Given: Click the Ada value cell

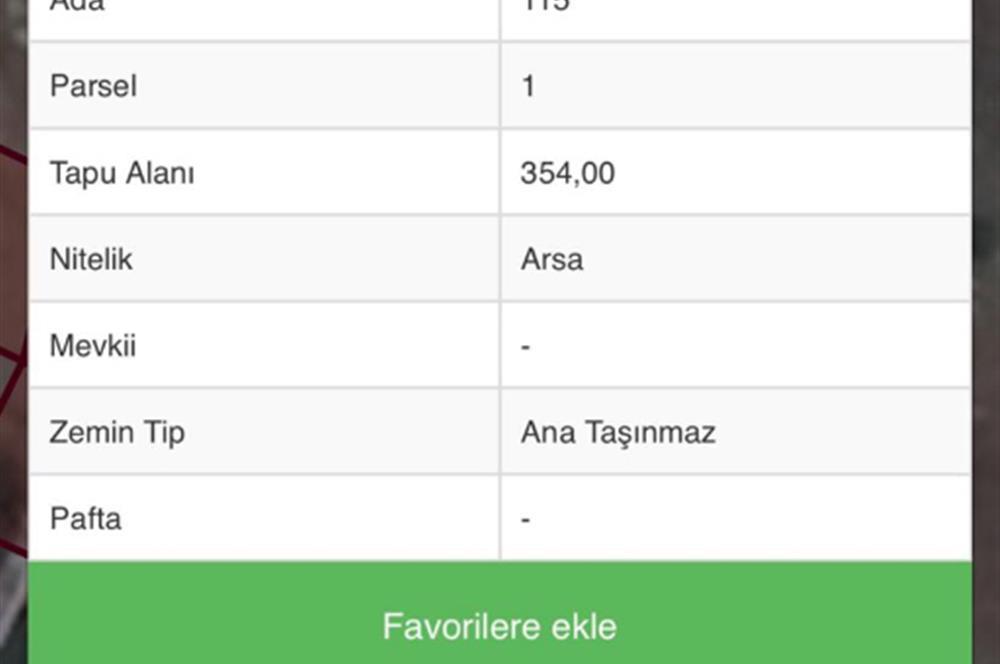Looking at the screenshot, I should point(530,8).
